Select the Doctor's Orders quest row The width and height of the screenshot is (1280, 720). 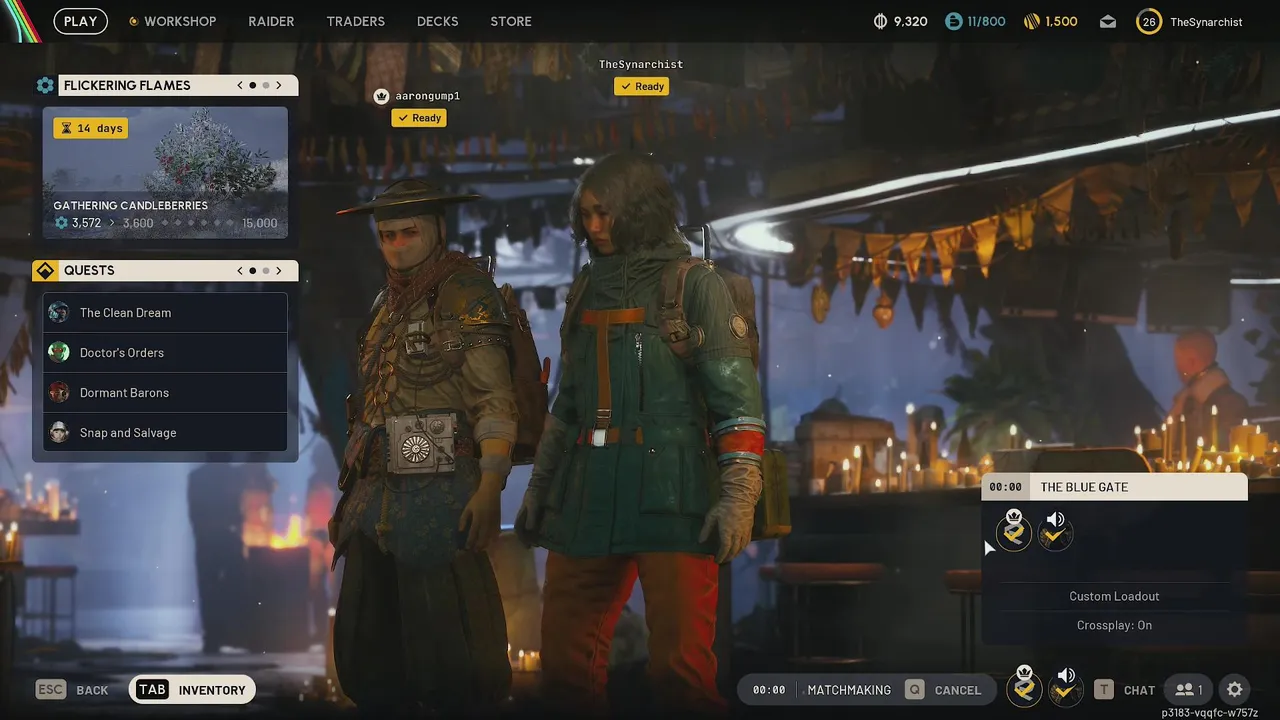165,353
